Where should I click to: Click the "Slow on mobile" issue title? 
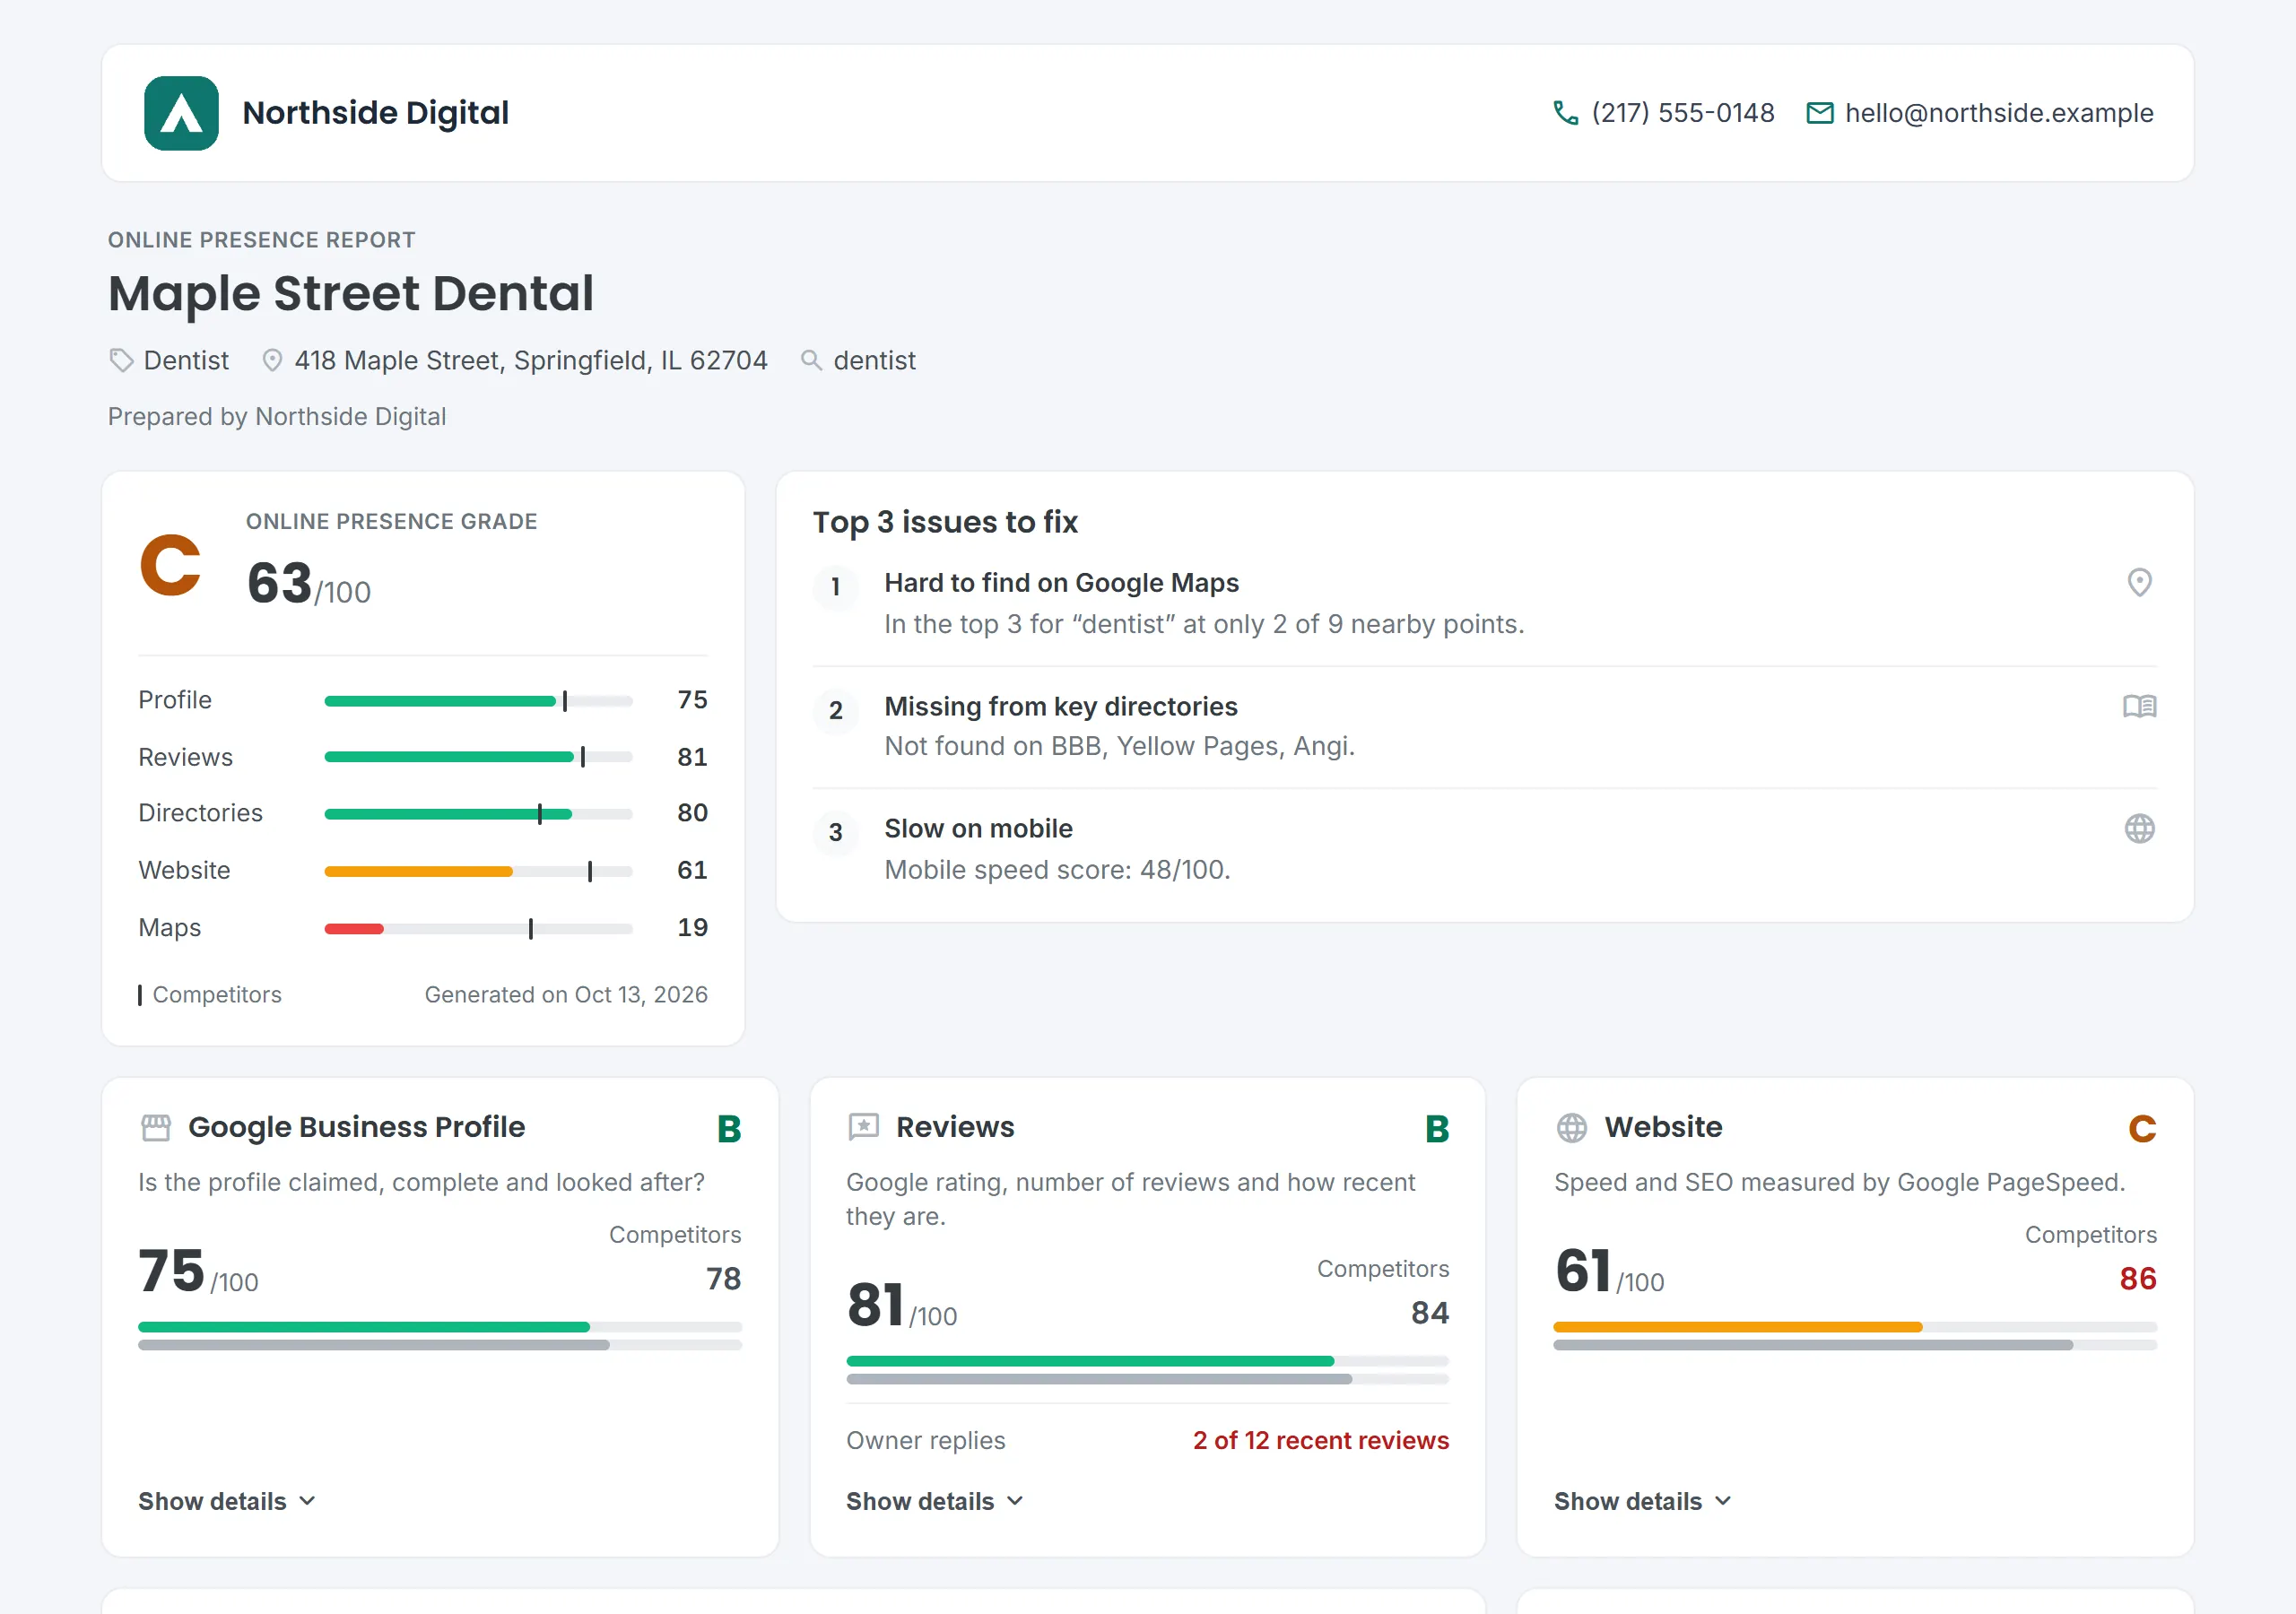pyautogui.click(x=978, y=829)
